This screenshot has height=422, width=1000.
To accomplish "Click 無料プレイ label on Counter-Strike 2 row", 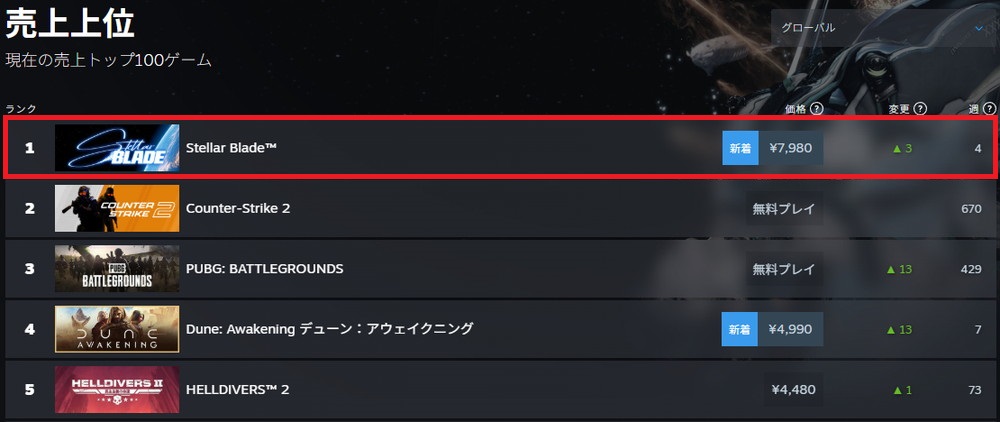I will (x=784, y=209).
